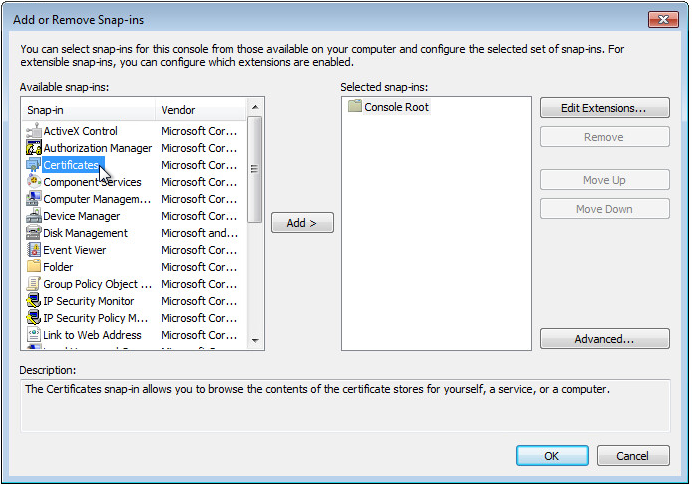The image size is (692, 485).
Task: Click the Device Manager icon
Action: click(x=34, y=216)
